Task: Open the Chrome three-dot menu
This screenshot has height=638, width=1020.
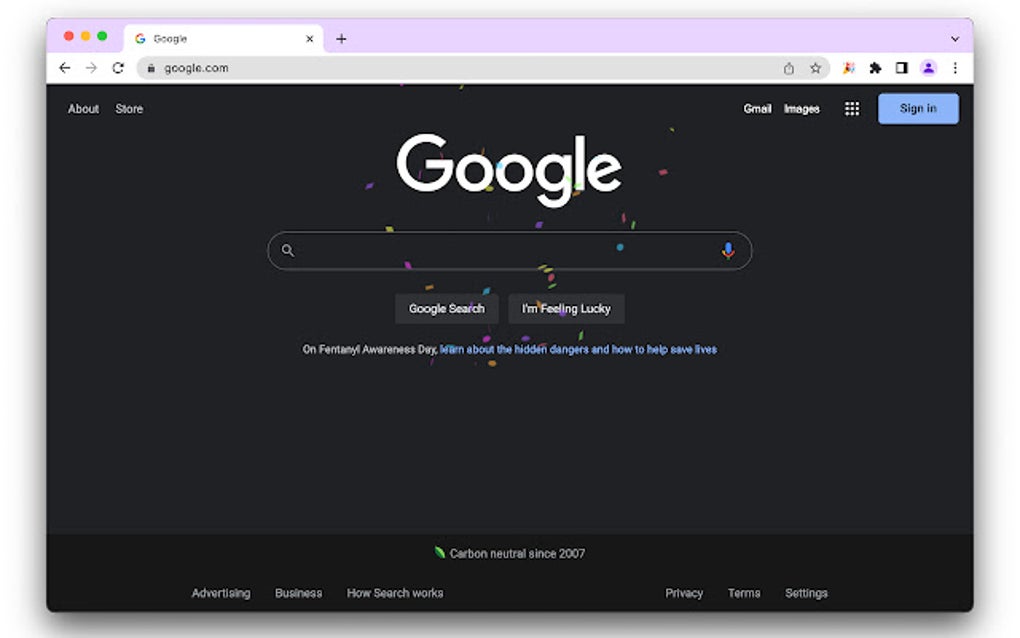Action: click(955, 68)
